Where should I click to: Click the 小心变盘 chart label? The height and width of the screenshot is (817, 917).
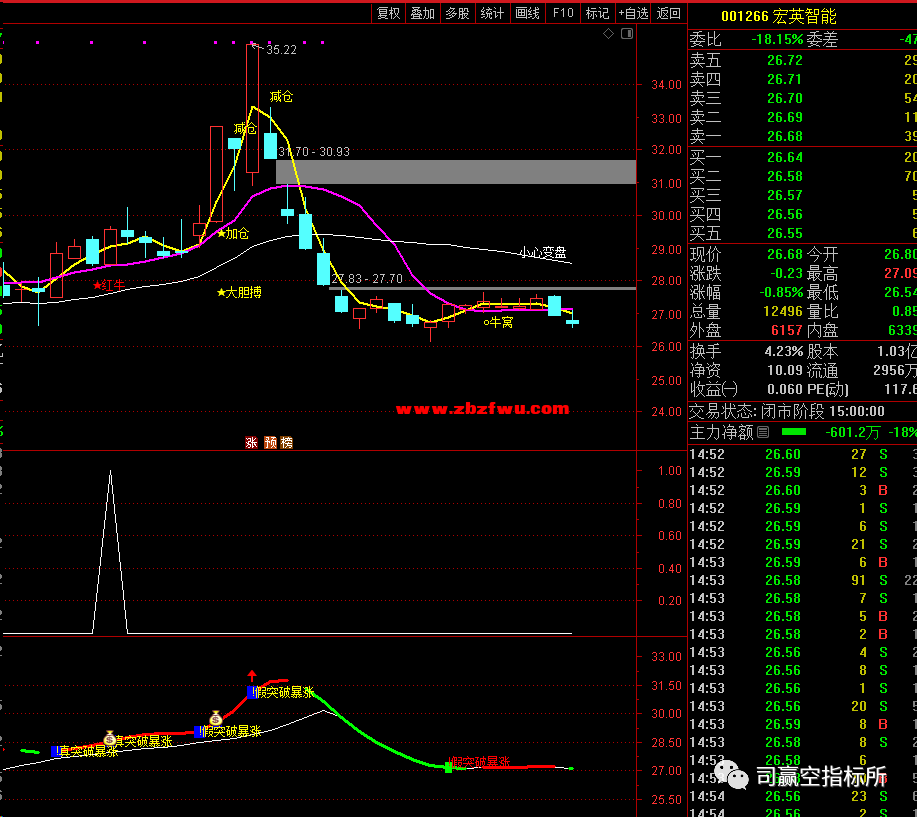543,253
